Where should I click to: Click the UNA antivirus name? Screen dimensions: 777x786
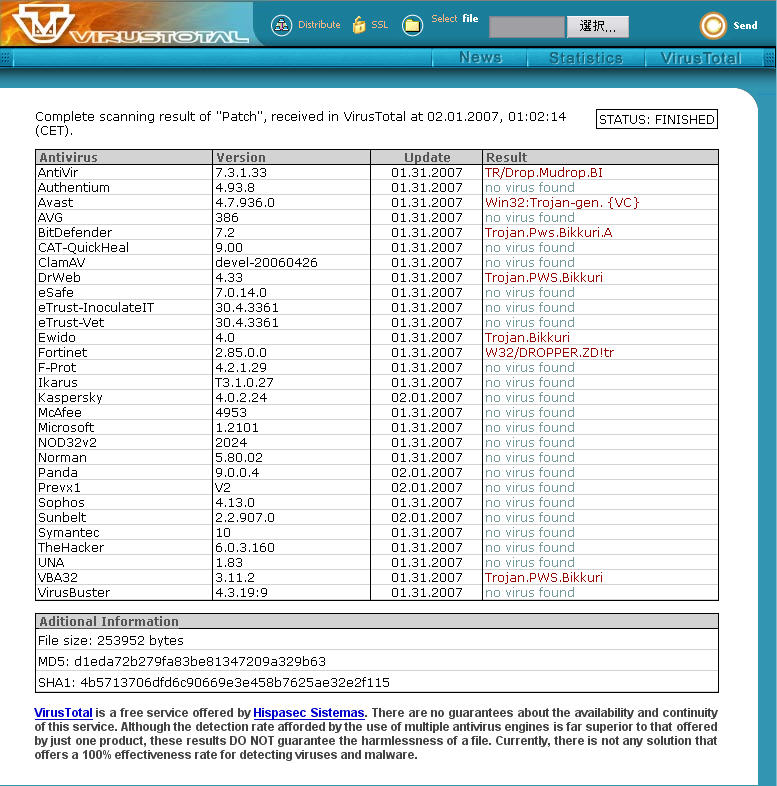[x=51, y=562]
